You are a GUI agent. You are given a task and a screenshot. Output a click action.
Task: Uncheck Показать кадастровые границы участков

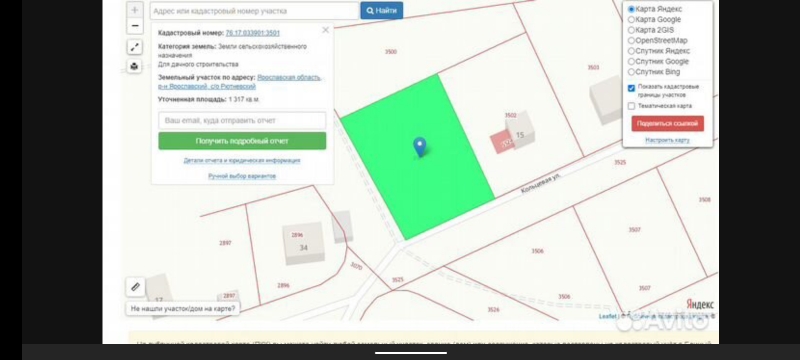[631, 88]
